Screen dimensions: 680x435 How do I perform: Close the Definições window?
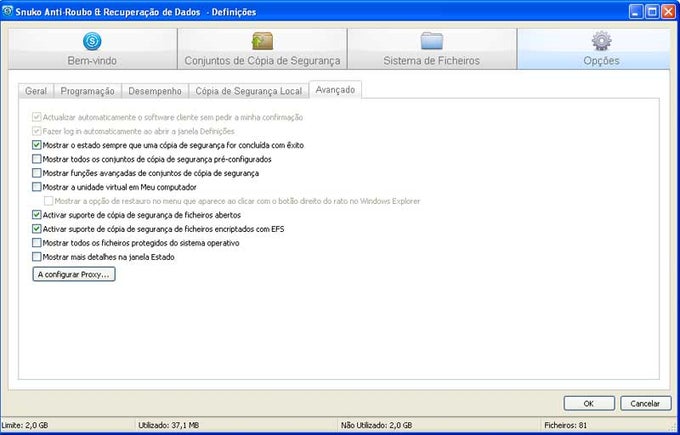(x=668, y=12)
